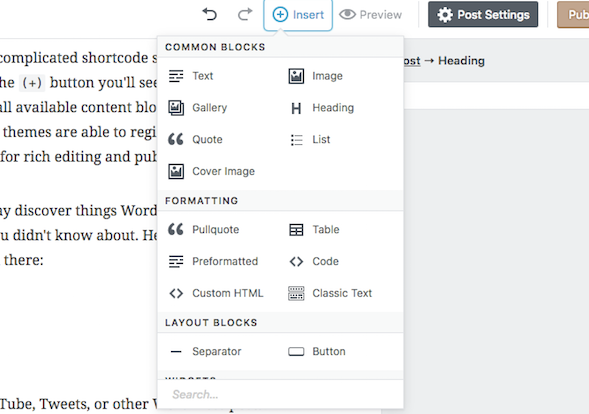Click the Button block icon
Viewport: 589px width, 414px height.
click(296, 352)
